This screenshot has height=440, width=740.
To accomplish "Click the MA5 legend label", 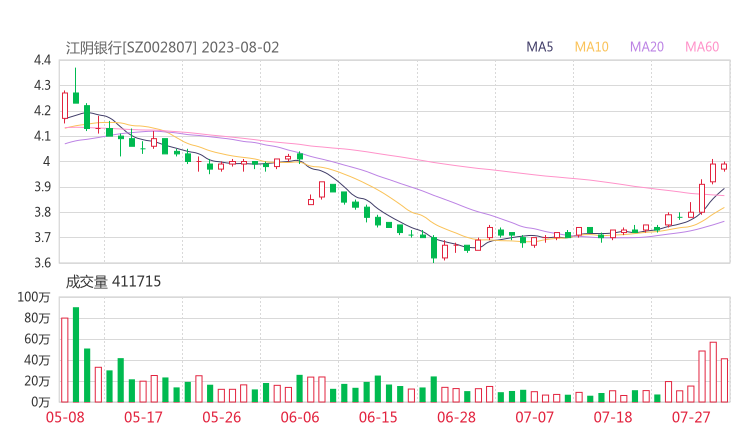I will pyautogui.click(x=539, y=47).
